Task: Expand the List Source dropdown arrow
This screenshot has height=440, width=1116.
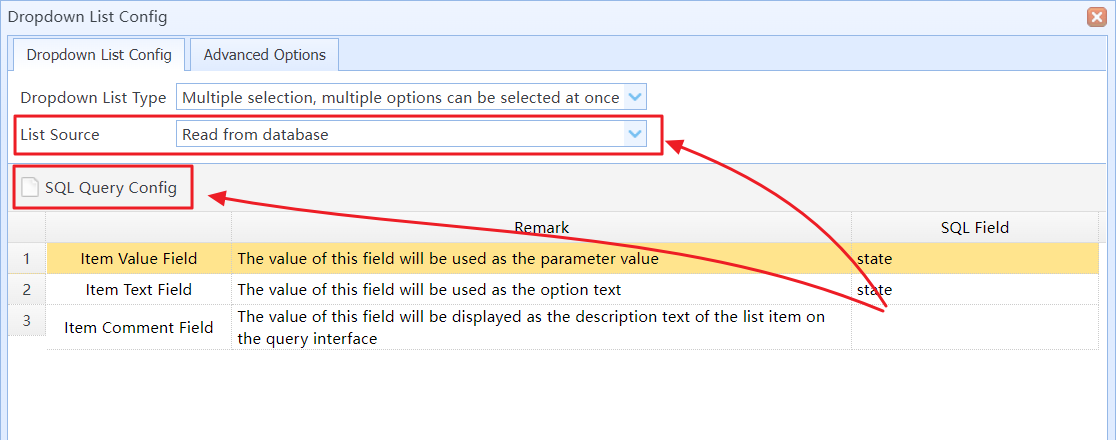Action: pyautogui.click(x=635, y=133)
